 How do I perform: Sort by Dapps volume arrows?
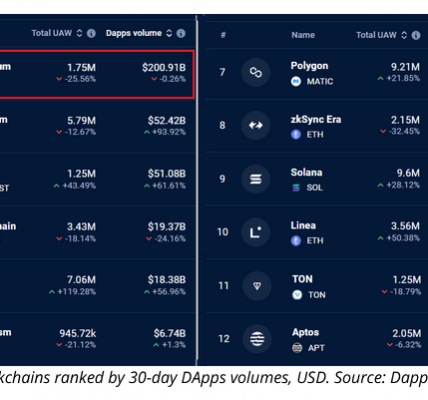coord(169,33)
